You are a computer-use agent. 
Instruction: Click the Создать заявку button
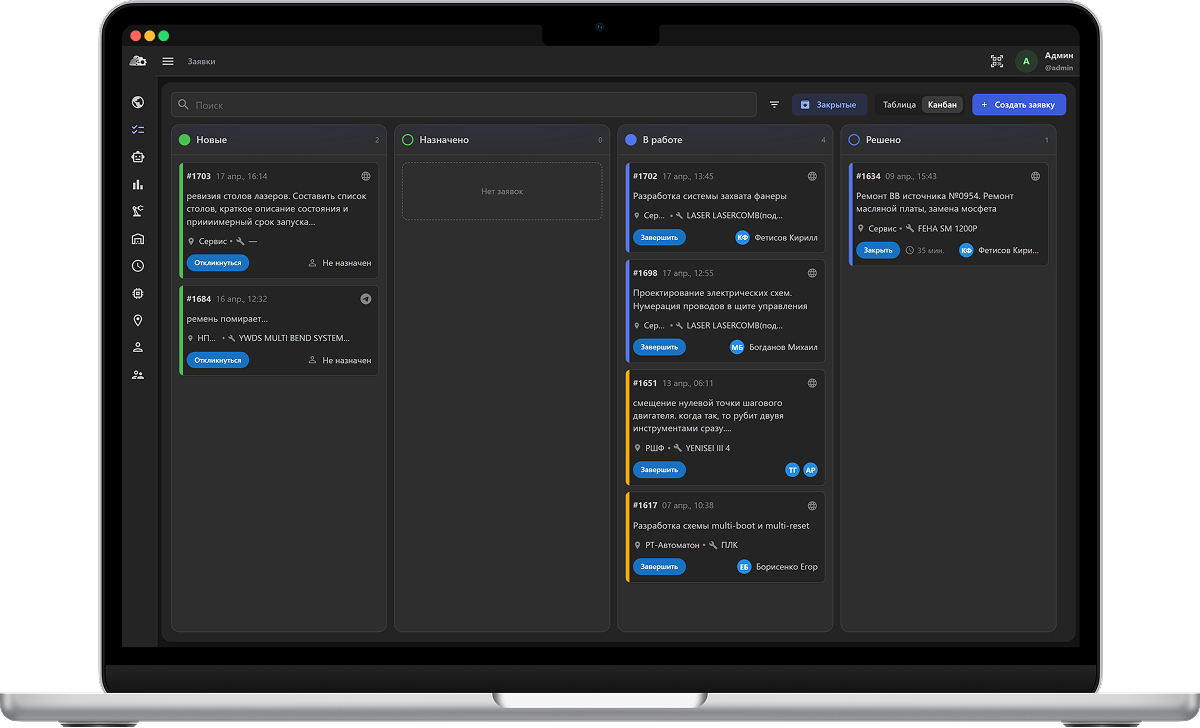(1019, 105)
